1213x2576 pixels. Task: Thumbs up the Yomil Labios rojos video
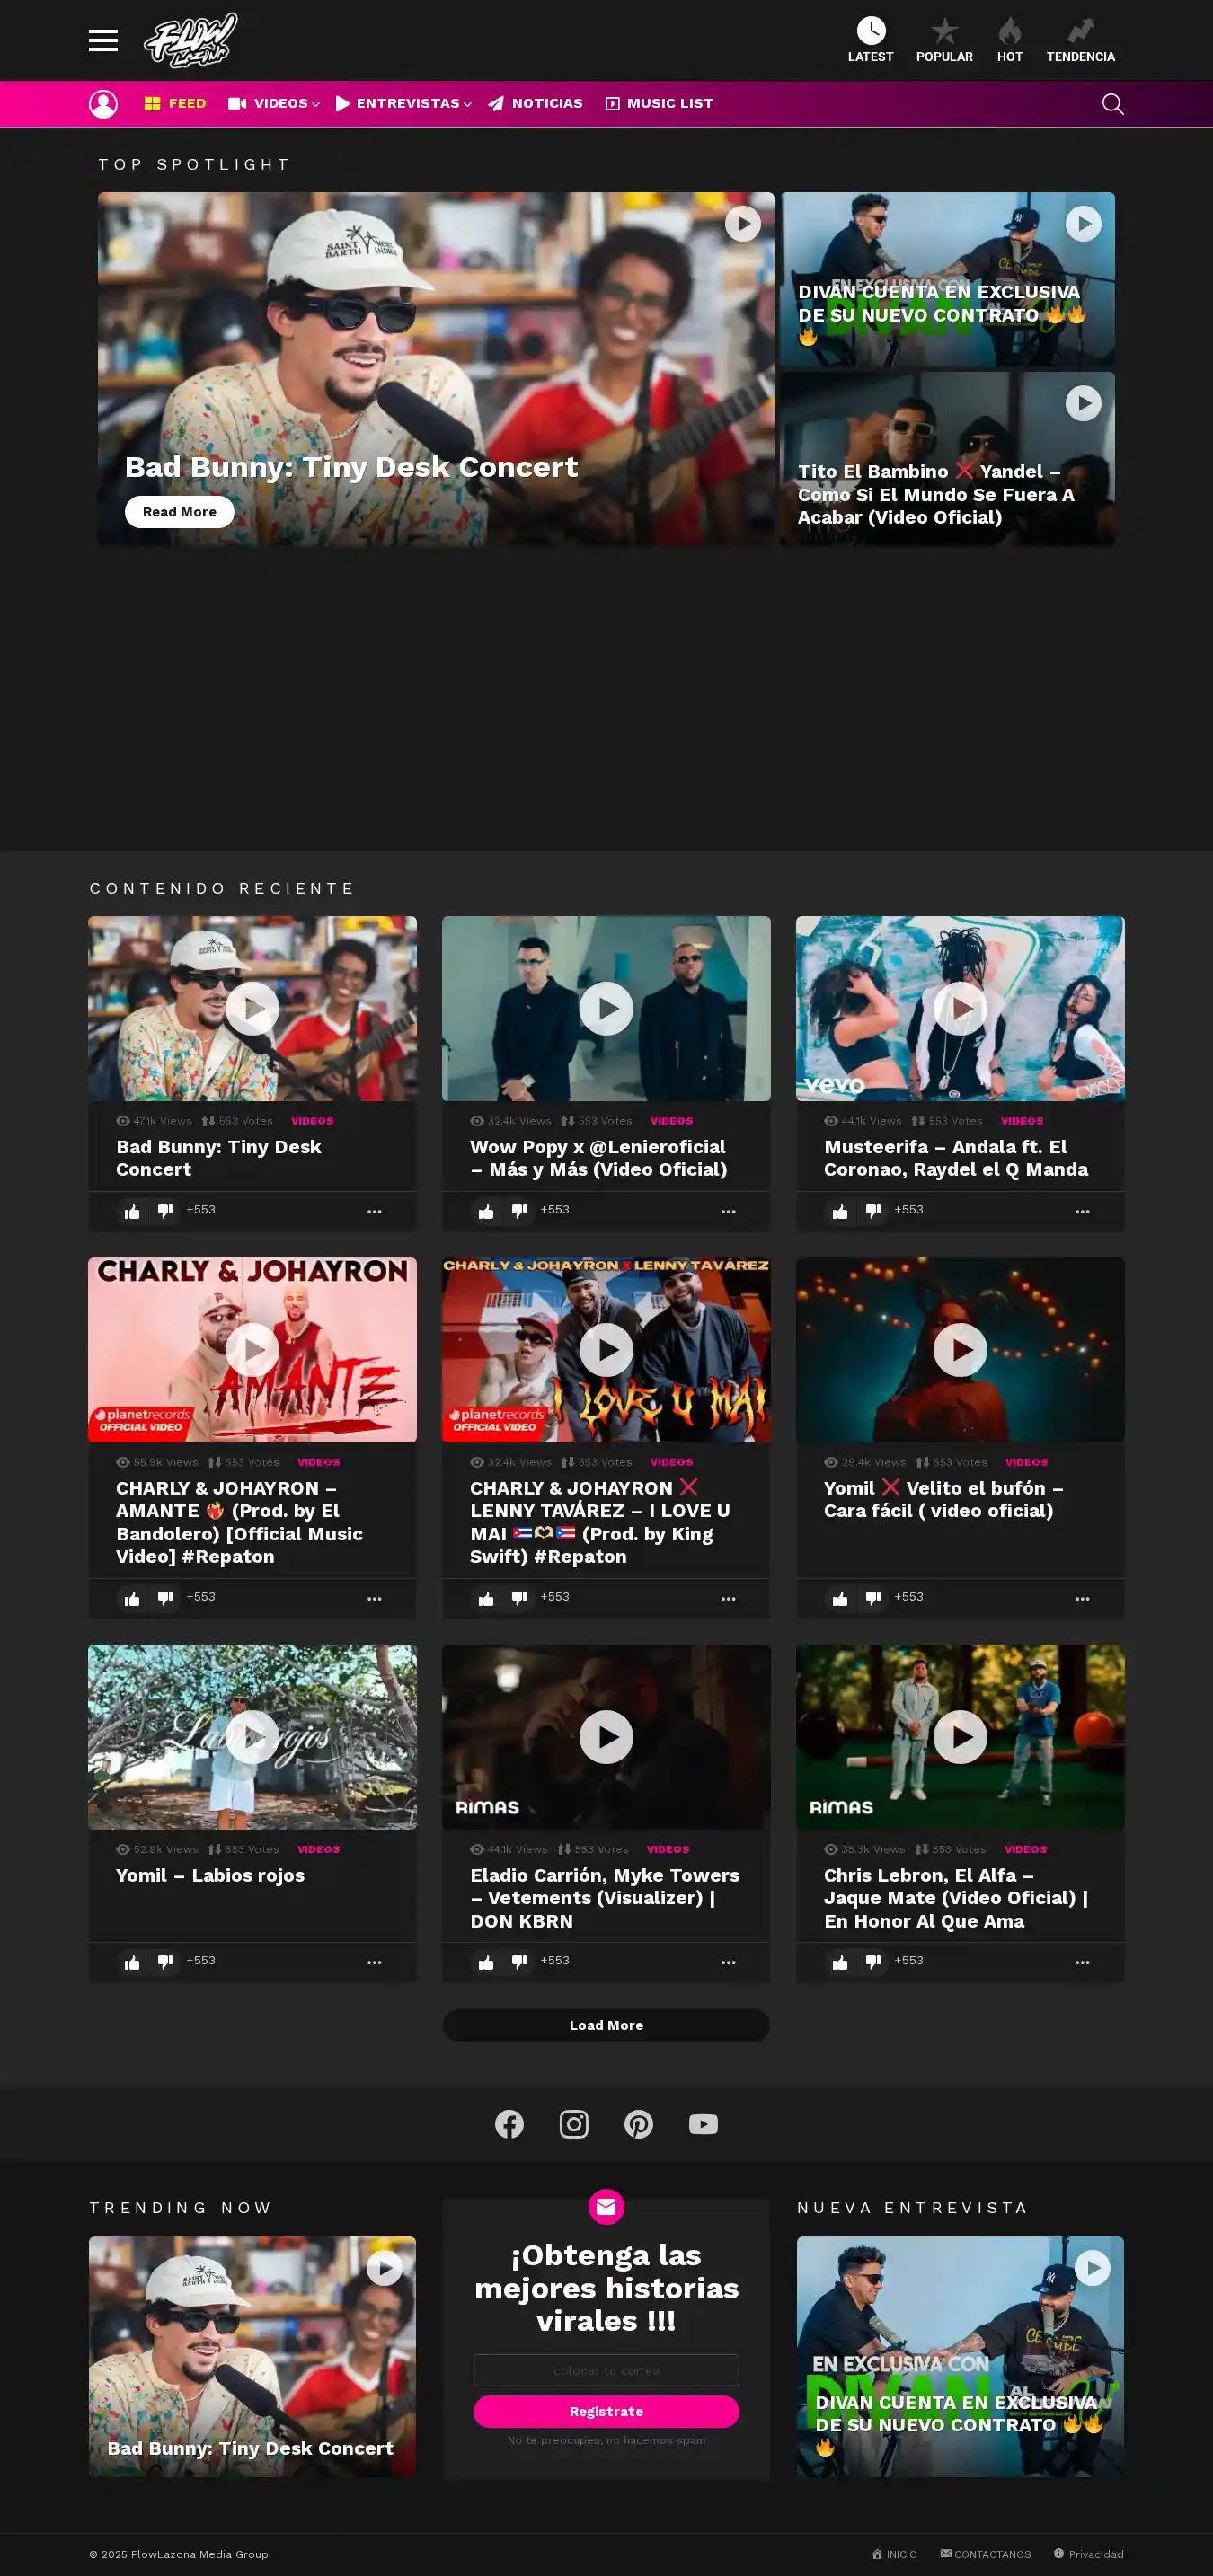[132, 1962]
